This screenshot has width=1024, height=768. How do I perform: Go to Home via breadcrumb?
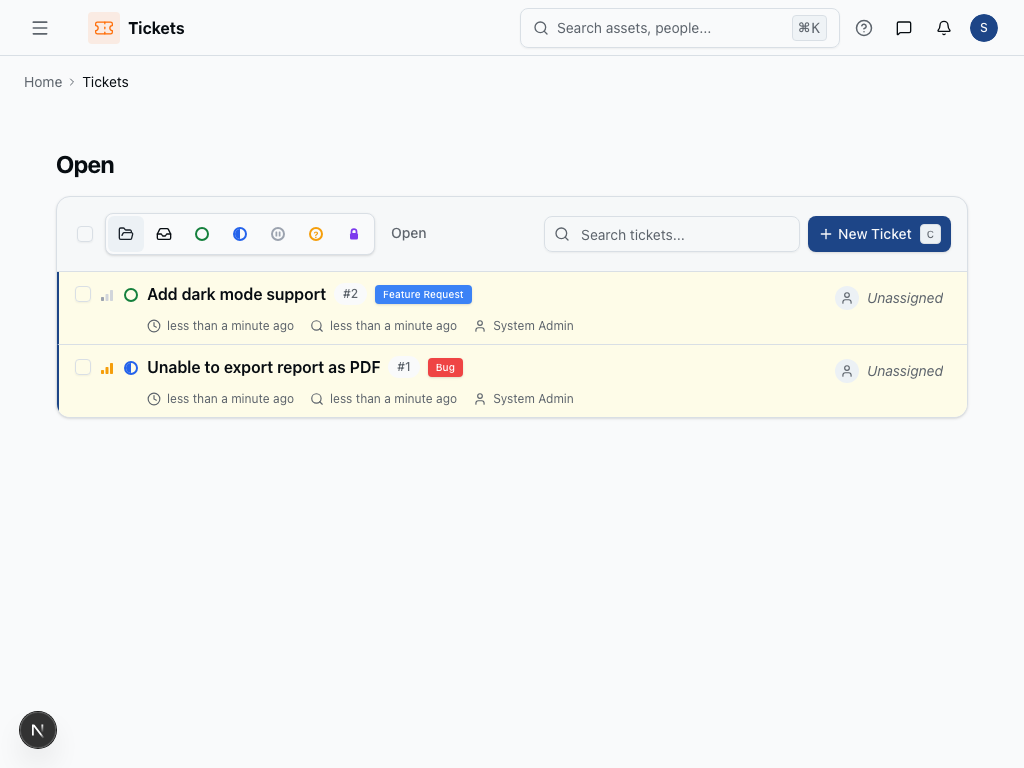pos(43,82)
